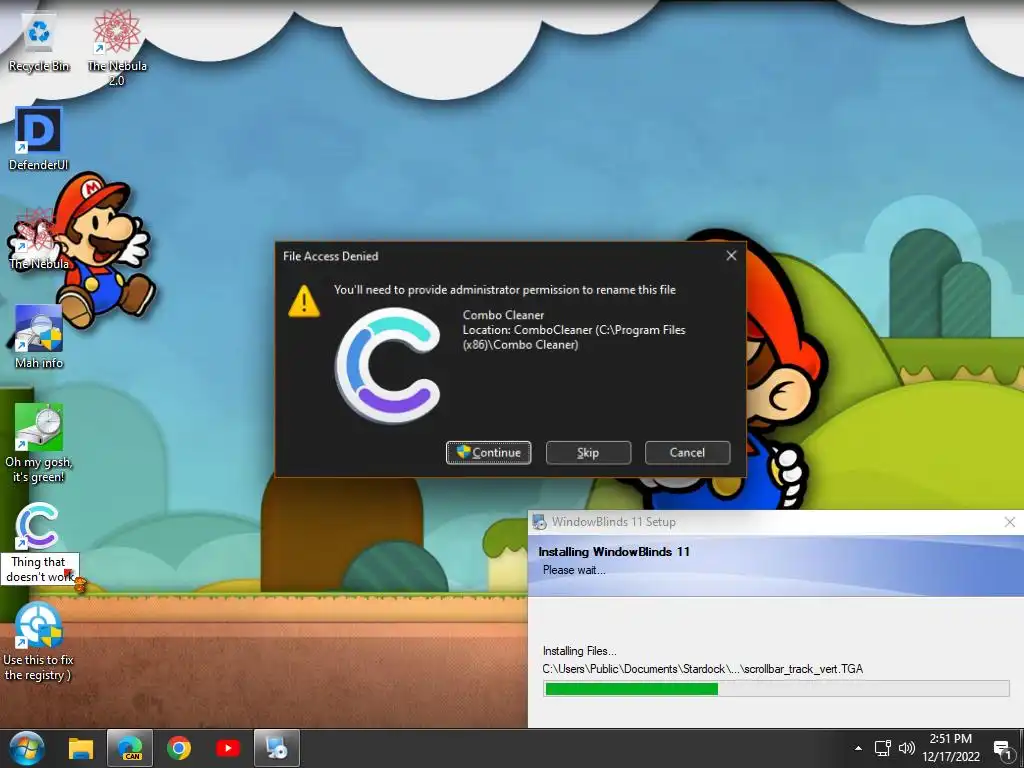Screen dimensions: 1024x768
Task: Click the 'Combo Cleaner' name in dialog
Action: pyautogui.click(x=504, y=315)
